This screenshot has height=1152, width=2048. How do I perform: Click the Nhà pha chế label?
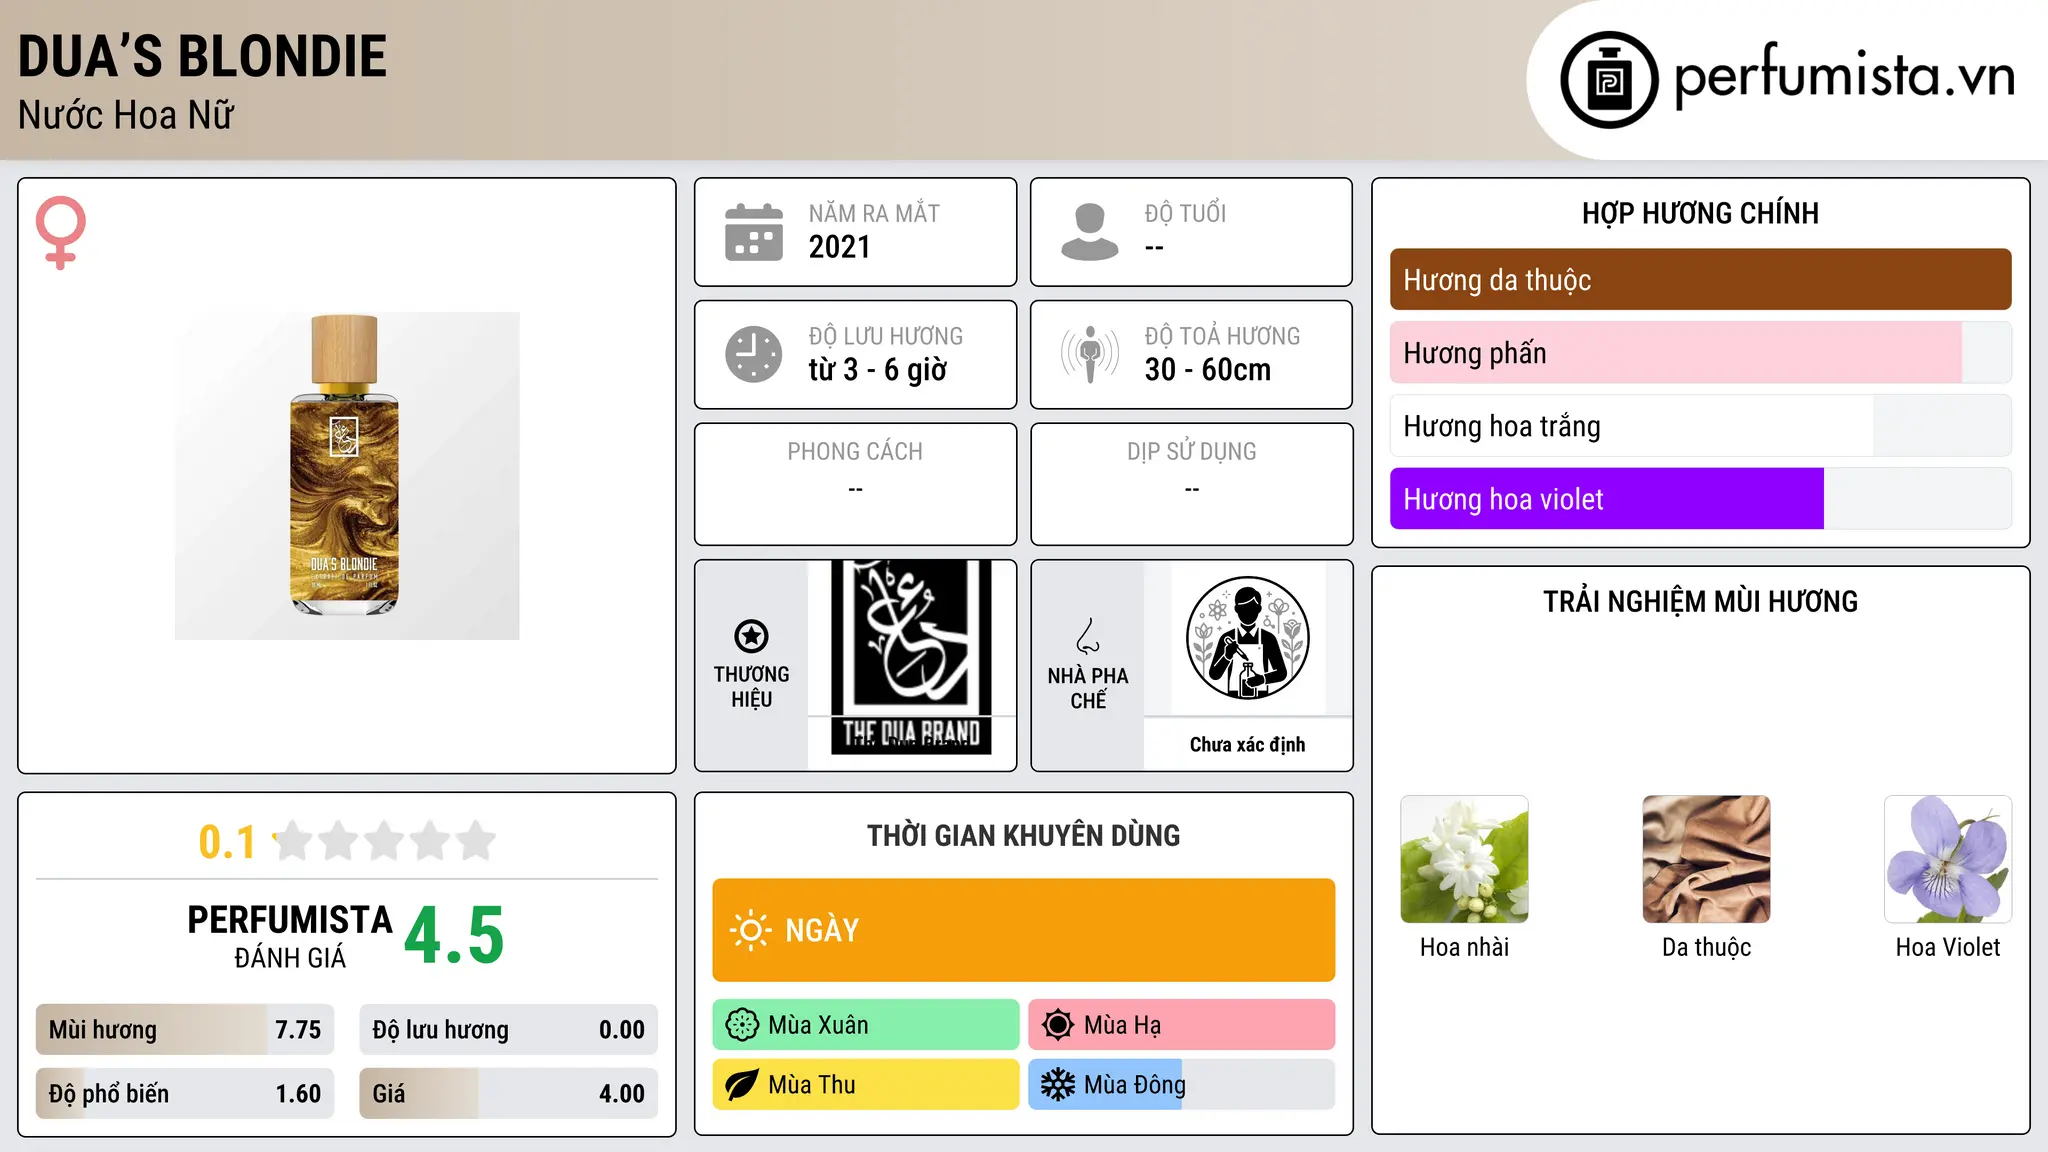[1088, 688]
